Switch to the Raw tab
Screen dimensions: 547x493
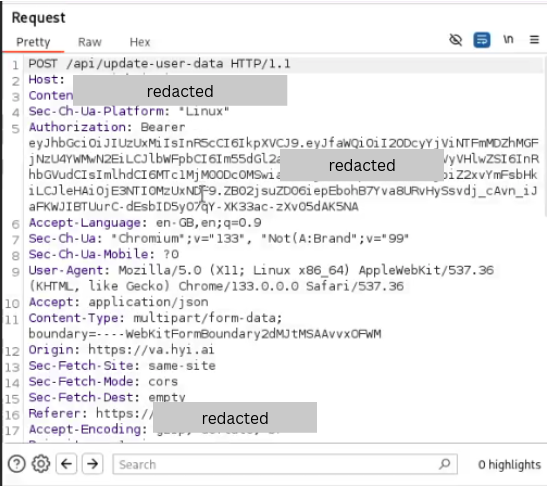point(90,42)
